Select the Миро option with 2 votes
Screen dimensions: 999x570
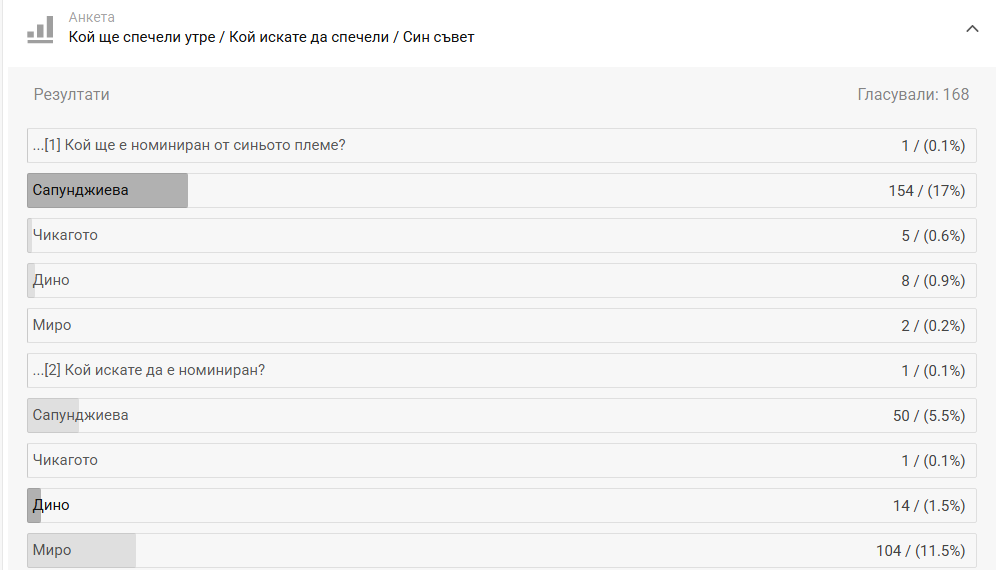tap(52, 326)
